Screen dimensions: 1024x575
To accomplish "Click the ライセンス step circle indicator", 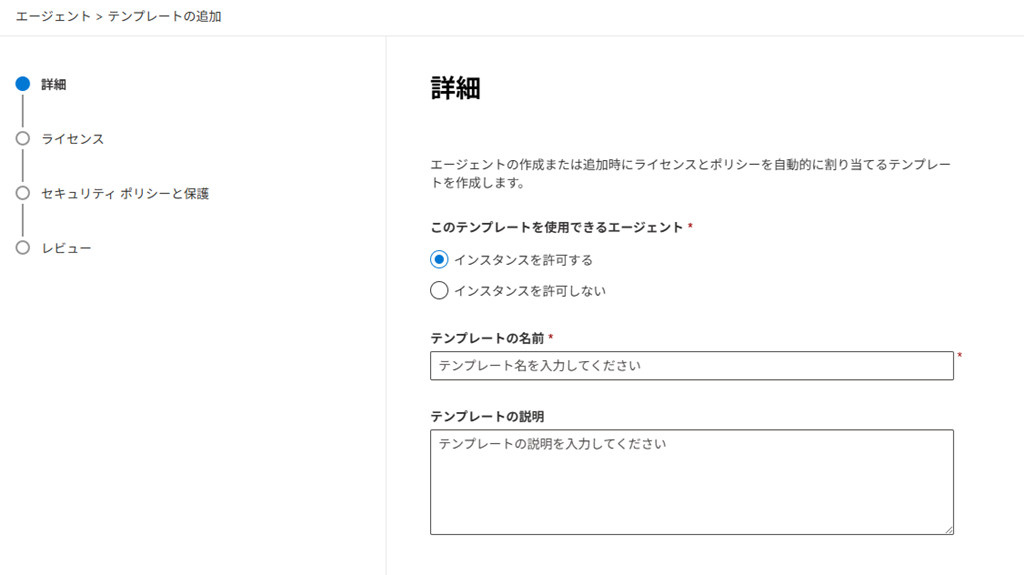I will coord(23,139).
